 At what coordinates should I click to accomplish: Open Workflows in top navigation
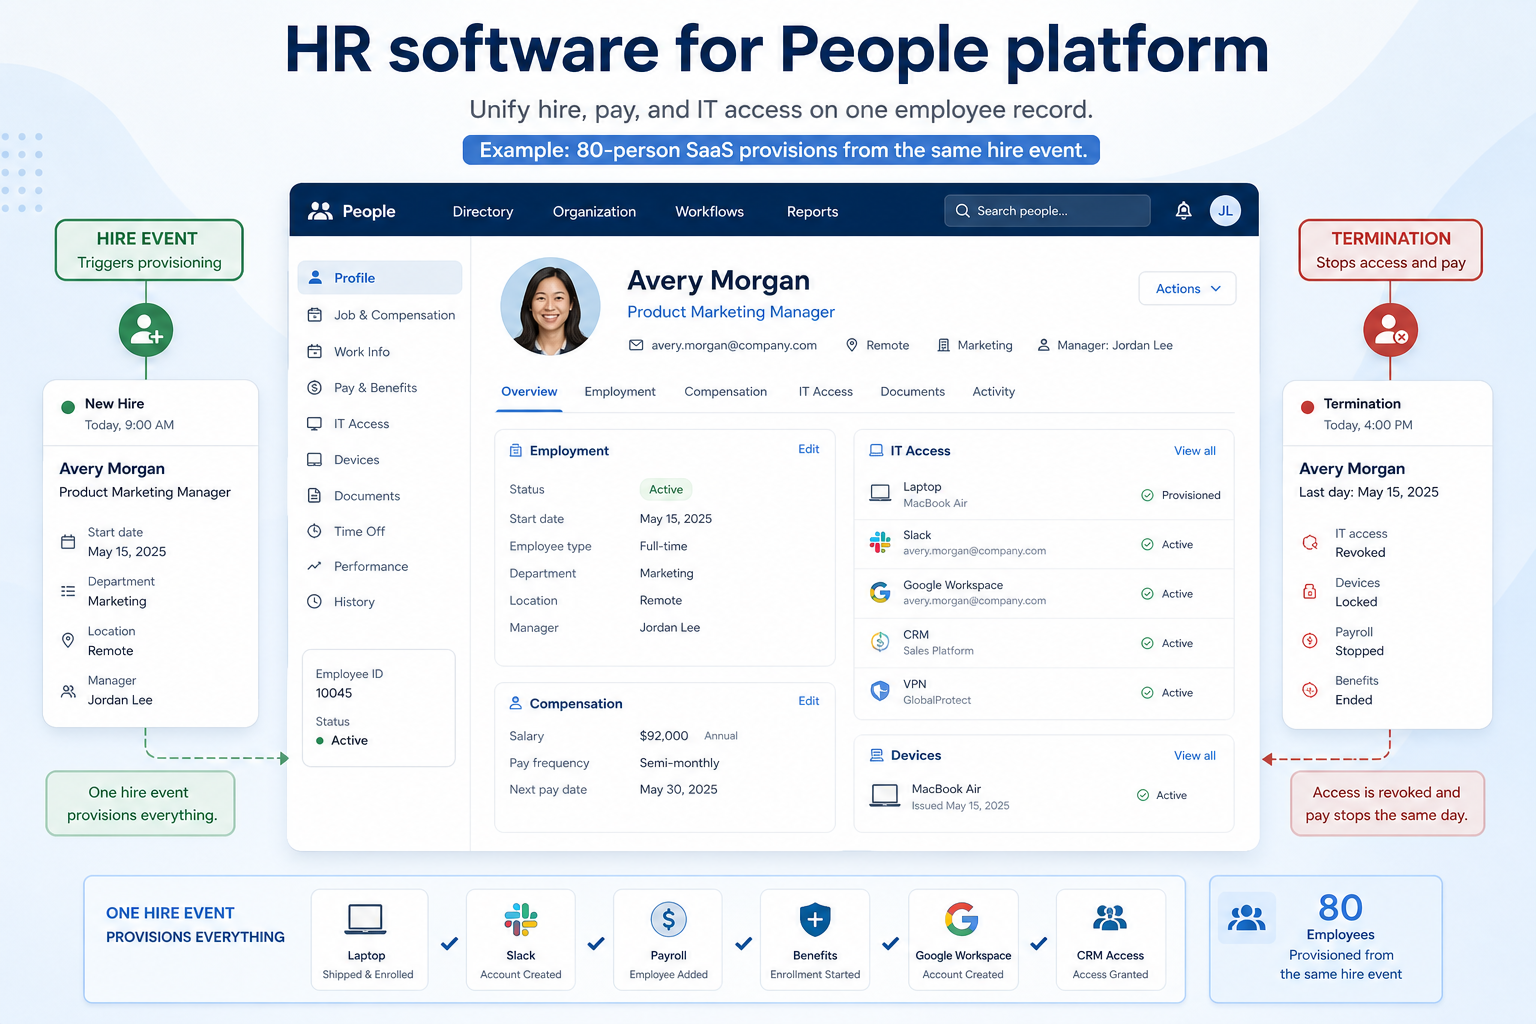point(709,212)
